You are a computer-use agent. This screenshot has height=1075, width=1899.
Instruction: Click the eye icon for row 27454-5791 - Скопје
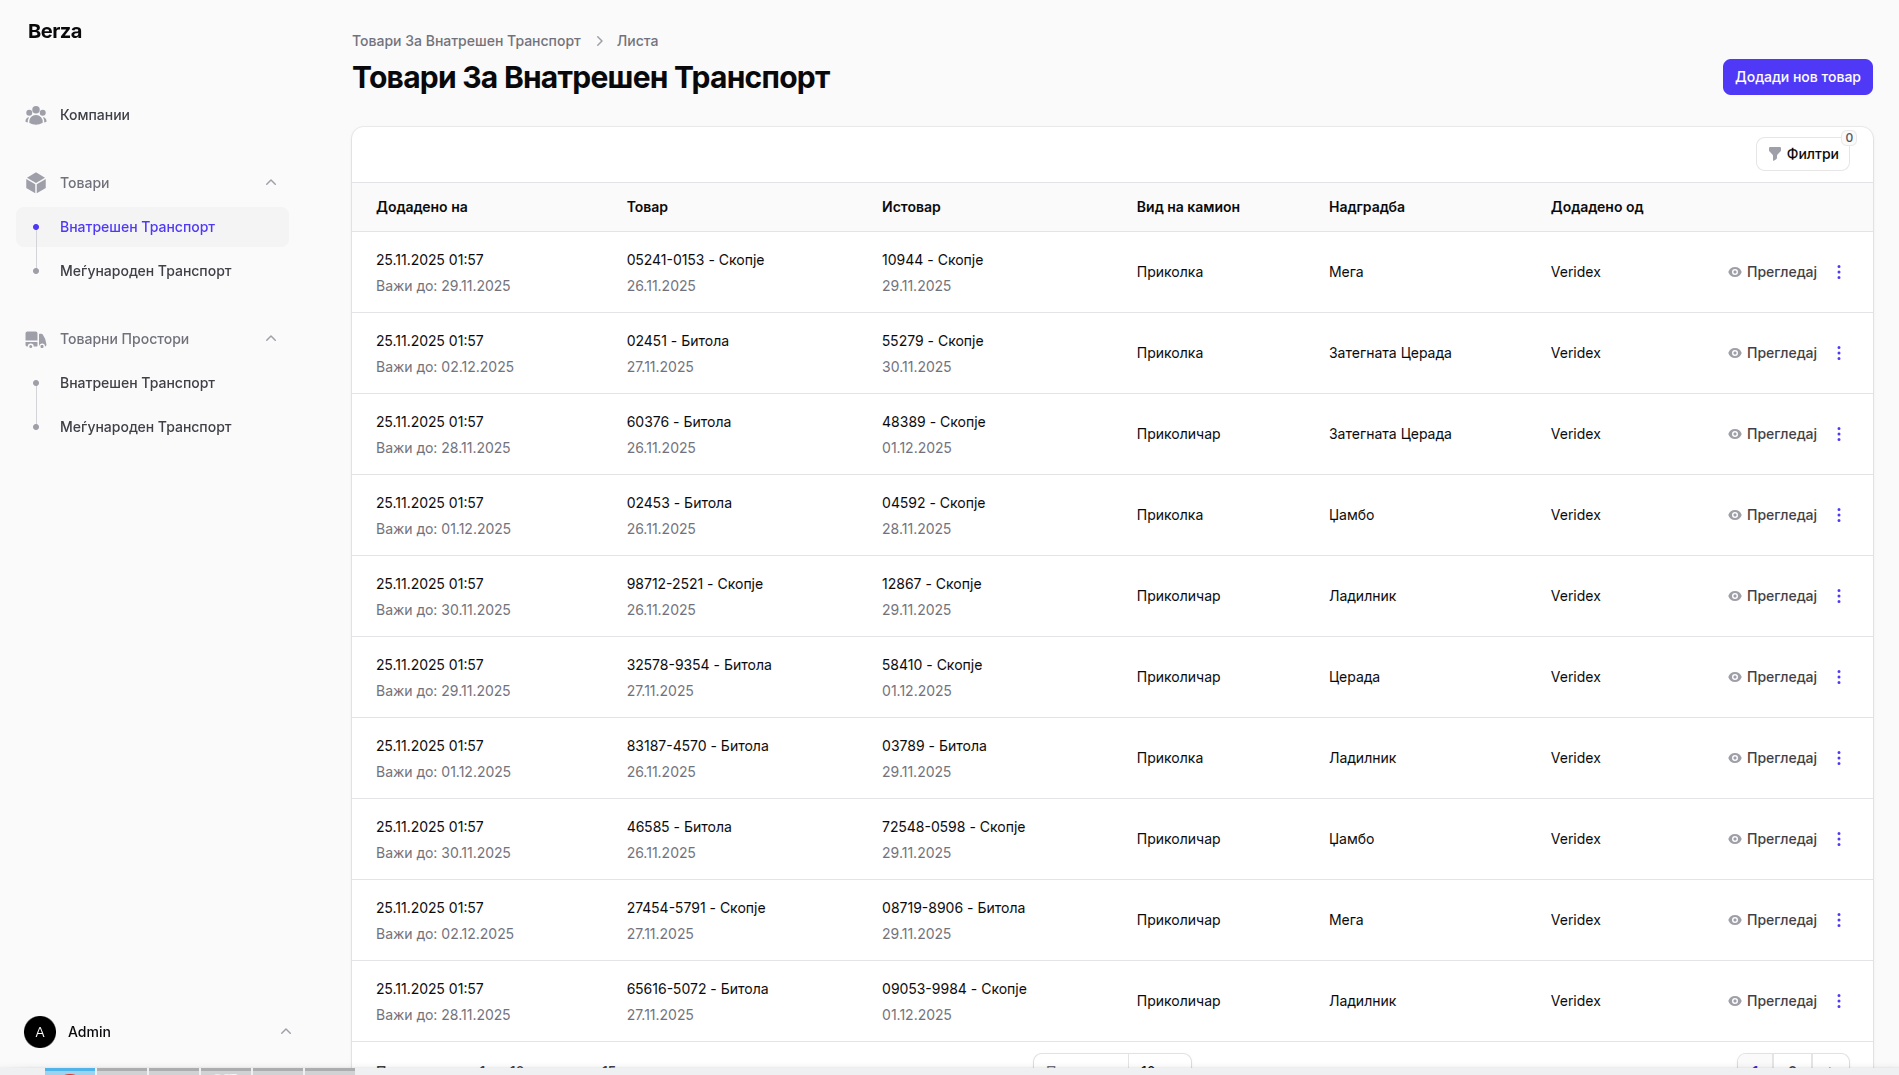click(x=1734, y=920)
